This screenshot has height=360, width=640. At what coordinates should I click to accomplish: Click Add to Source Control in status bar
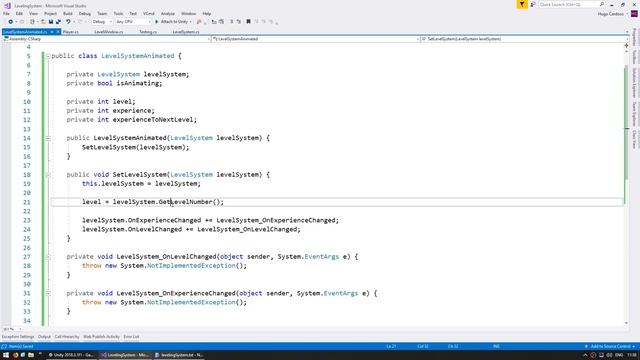coord(611,347)
